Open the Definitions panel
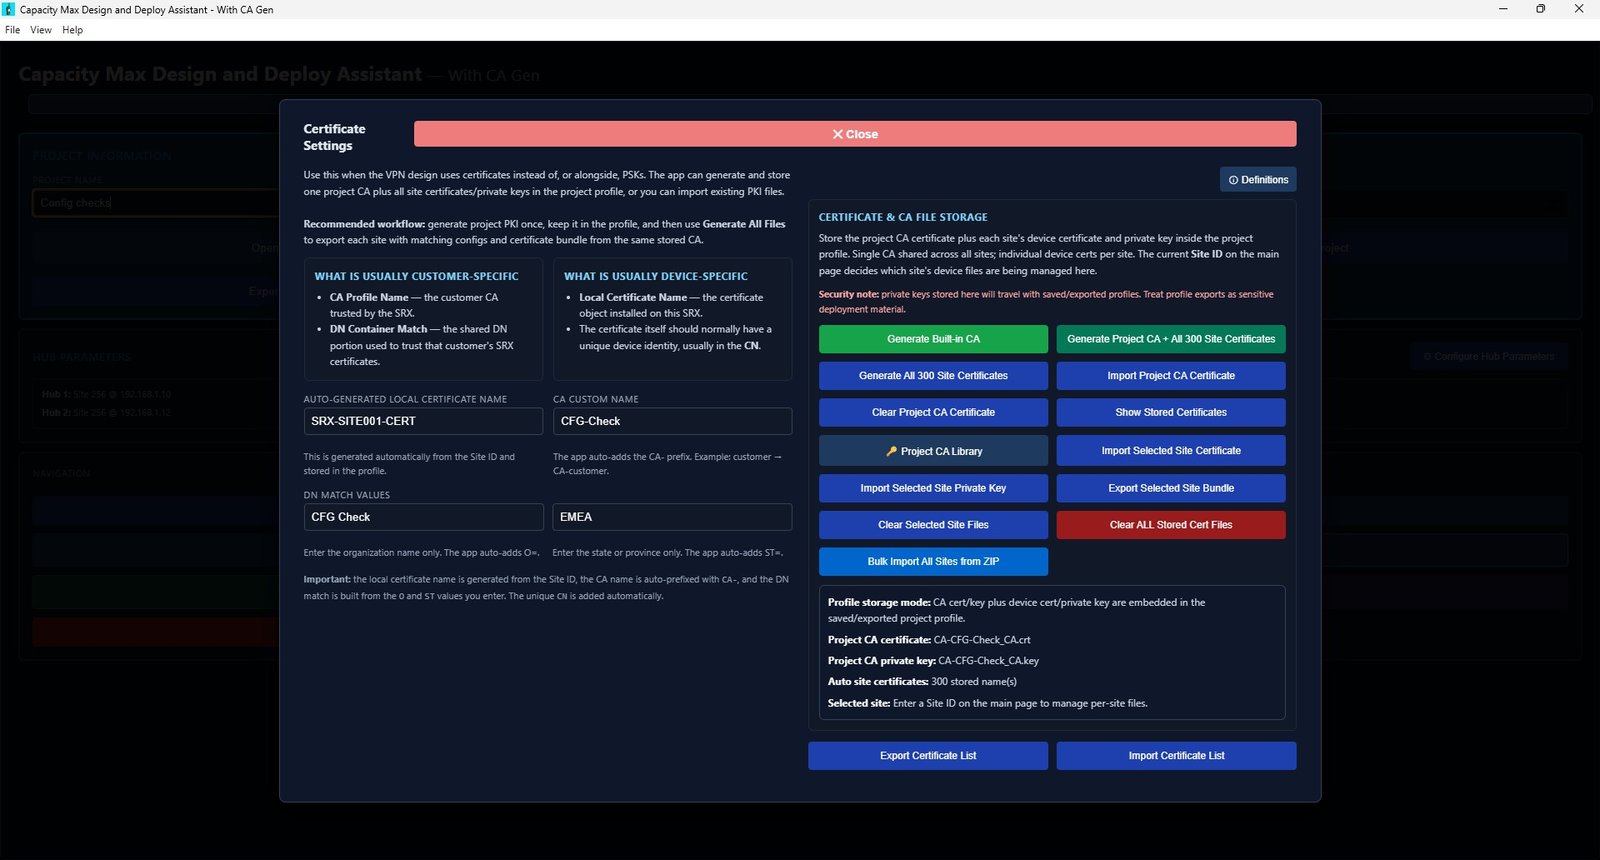 (1258, 180)
